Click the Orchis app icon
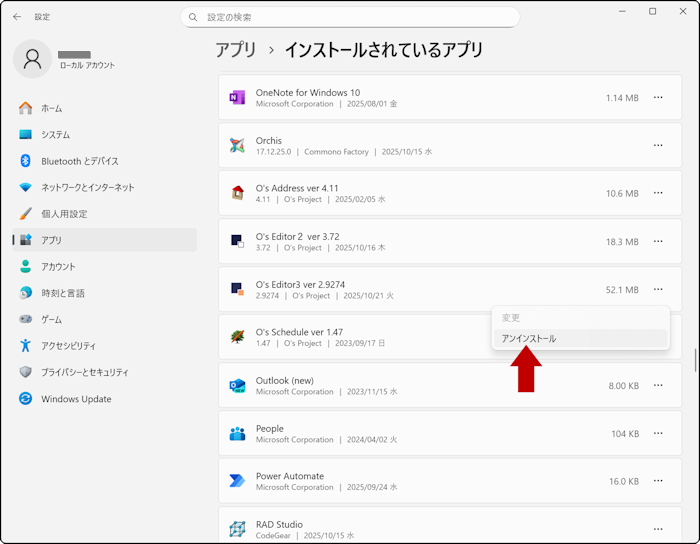The width and height of the screenshot is (700, 544). click(237, 146)
